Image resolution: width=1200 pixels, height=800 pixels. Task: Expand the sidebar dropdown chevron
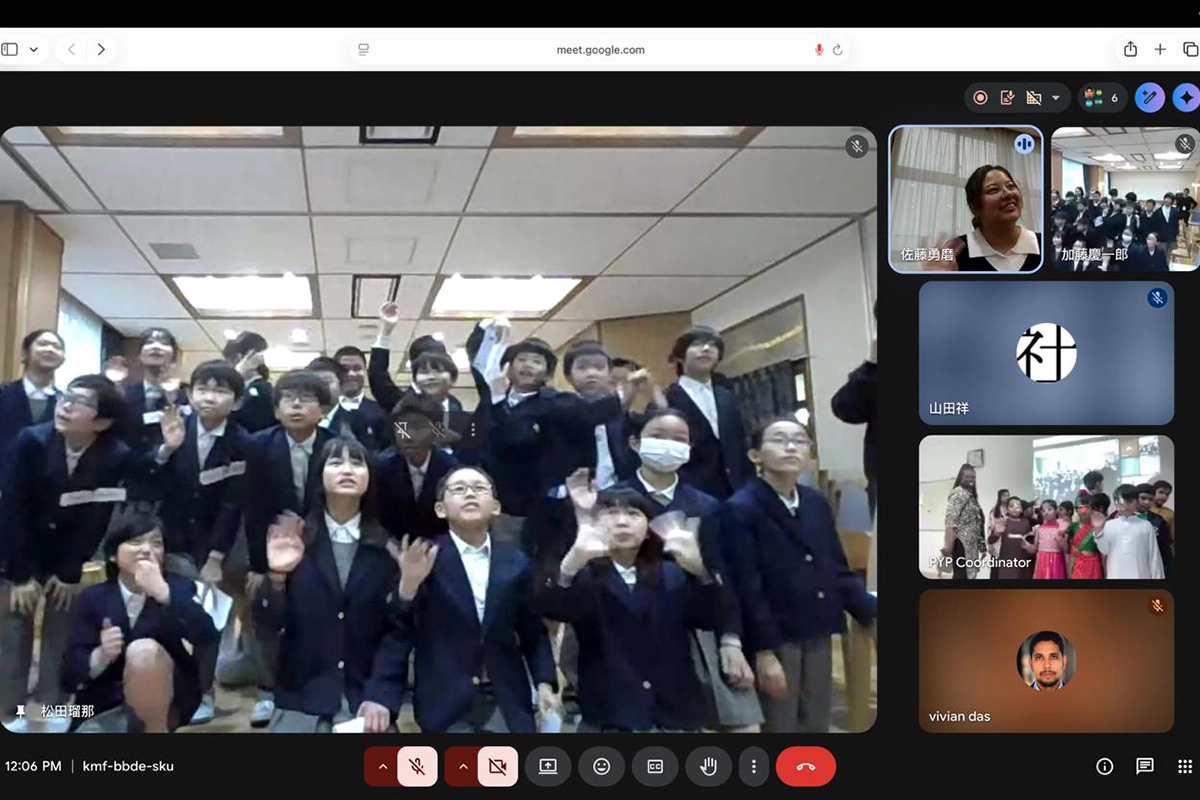(34, 49)
